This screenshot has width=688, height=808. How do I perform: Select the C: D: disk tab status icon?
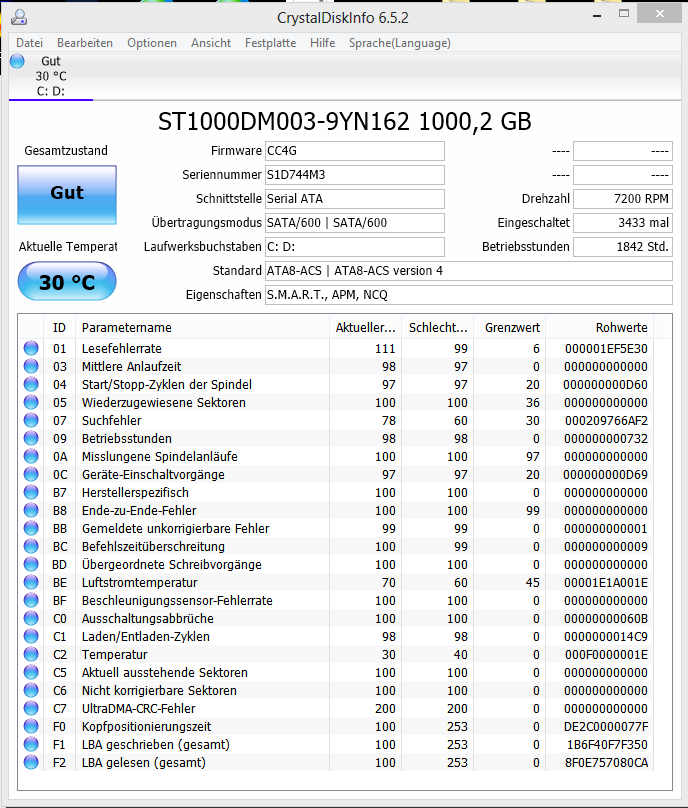(x=17, y=61)
